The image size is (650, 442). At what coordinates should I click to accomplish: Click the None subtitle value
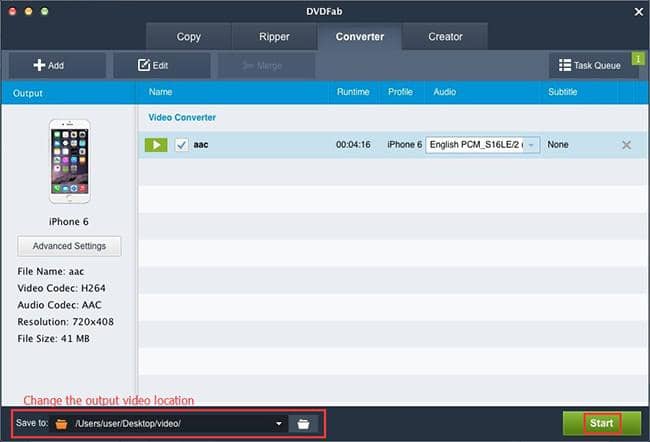558,145
